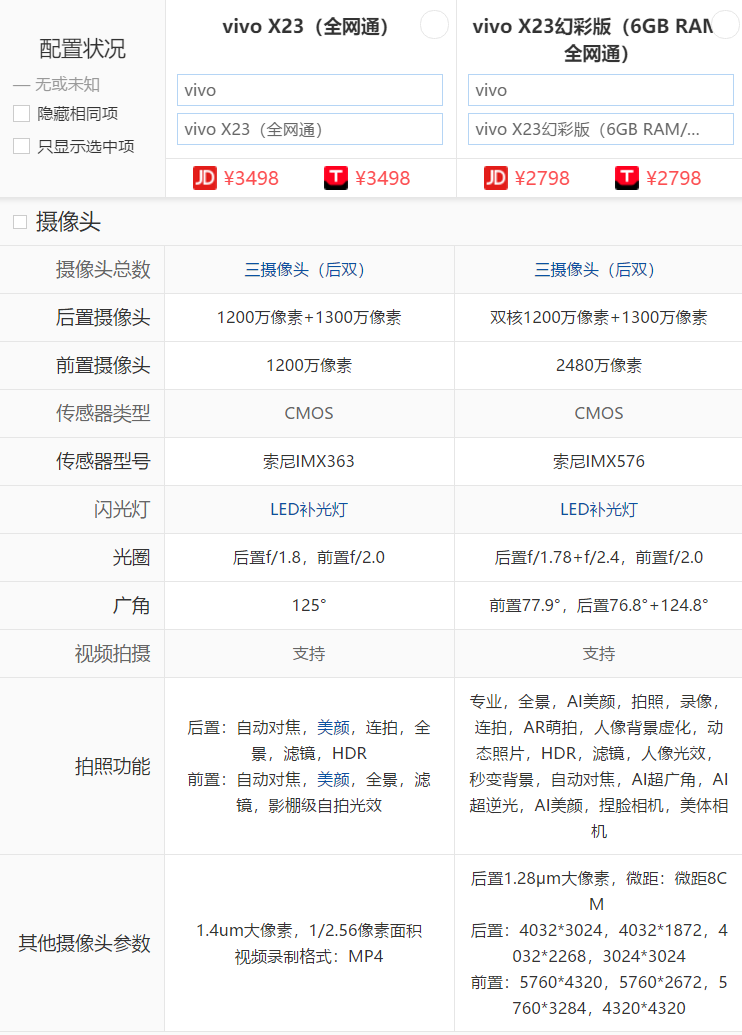
Task: Select the 闪光灯 row label
Action: (x=122, y=510)
